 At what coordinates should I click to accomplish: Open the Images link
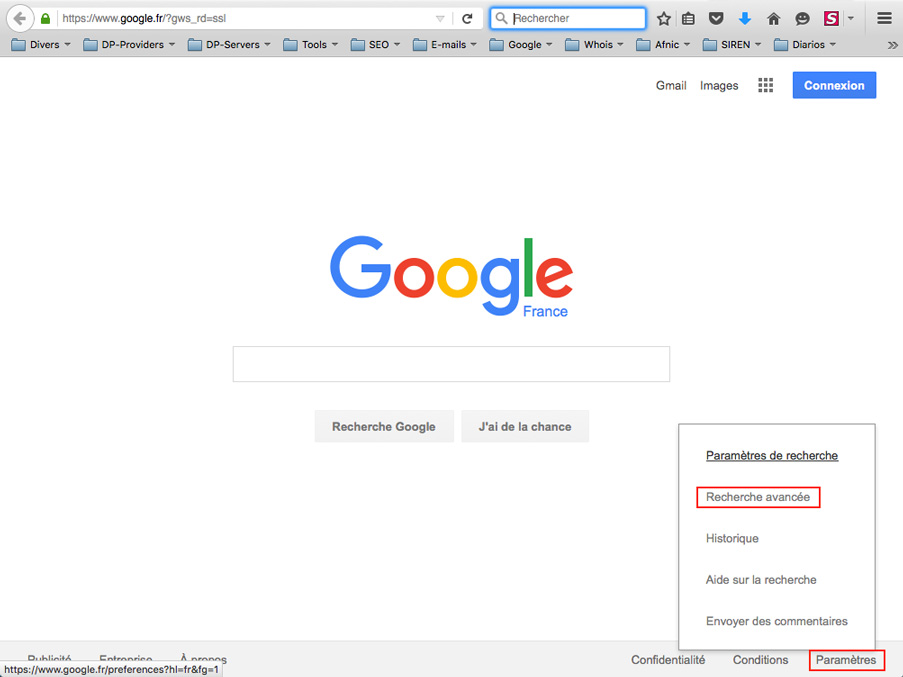(x=719, y=86)
